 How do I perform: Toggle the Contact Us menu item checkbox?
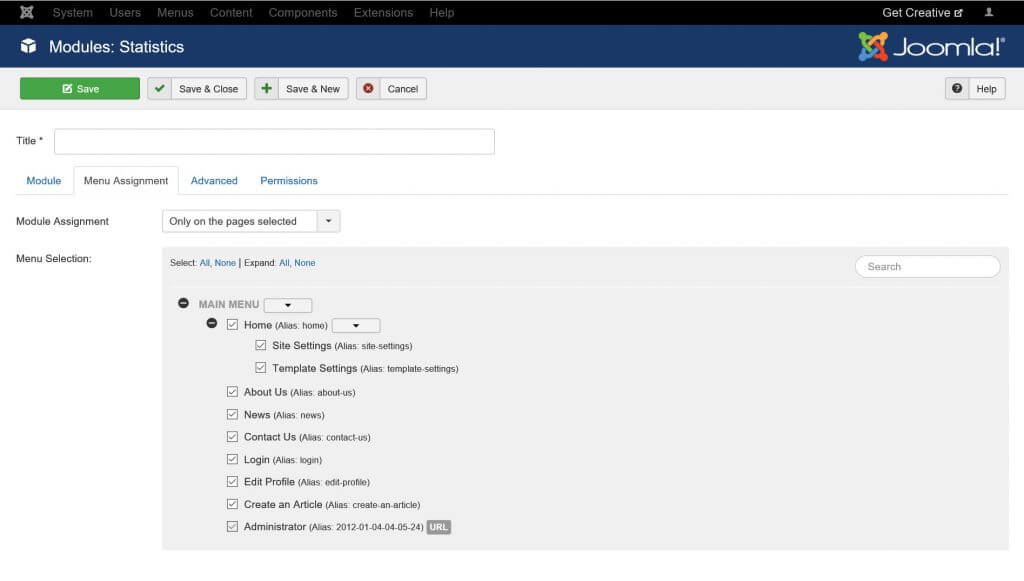[233, 436]
